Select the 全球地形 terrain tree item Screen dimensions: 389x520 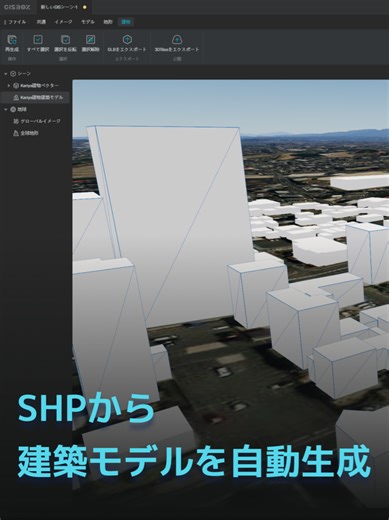26,133
